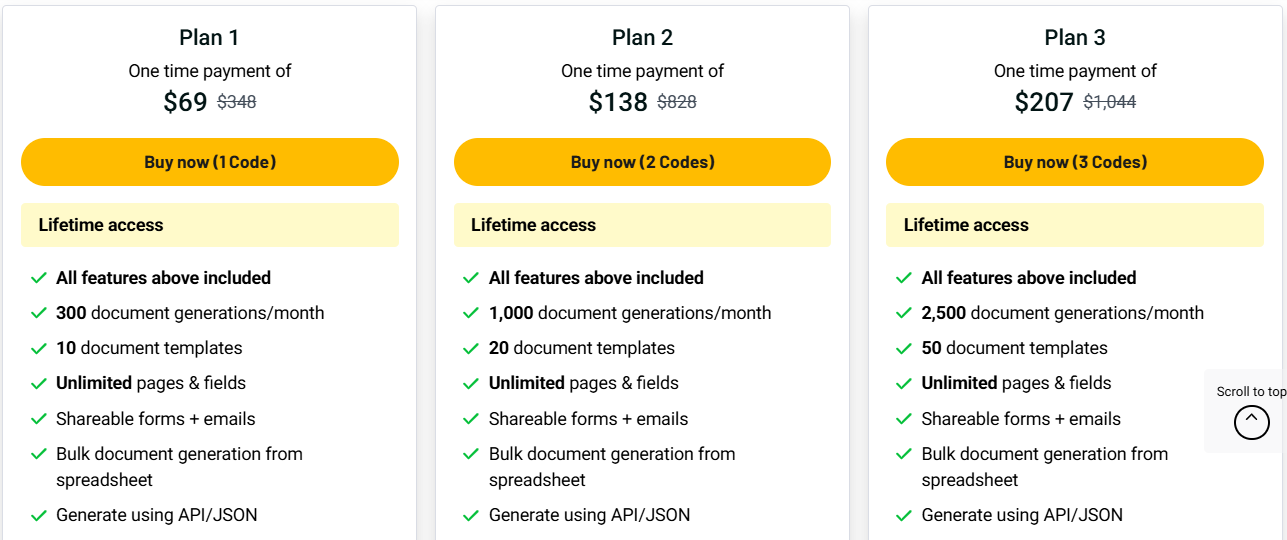Screen dimensions: 1287x540
Task: Click the Lifetime access banner in Plan 3
Action: [1074, 225]
